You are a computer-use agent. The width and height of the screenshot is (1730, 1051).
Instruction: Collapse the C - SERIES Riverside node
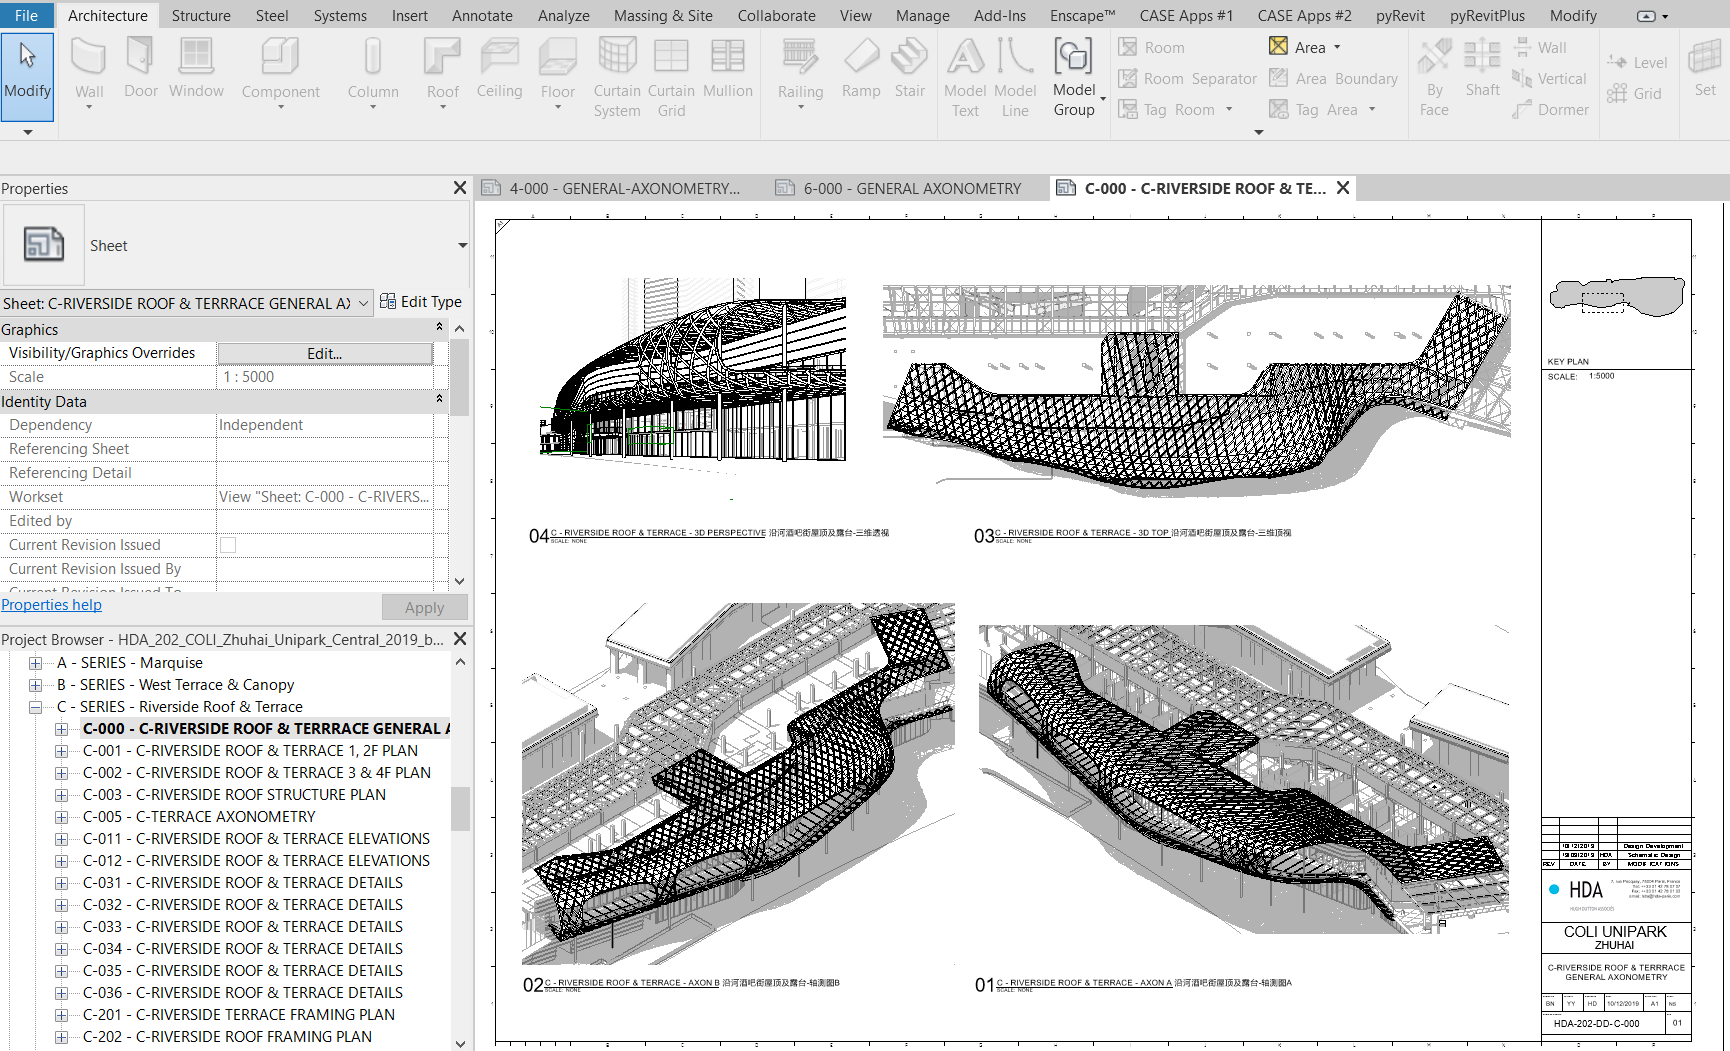36,707
